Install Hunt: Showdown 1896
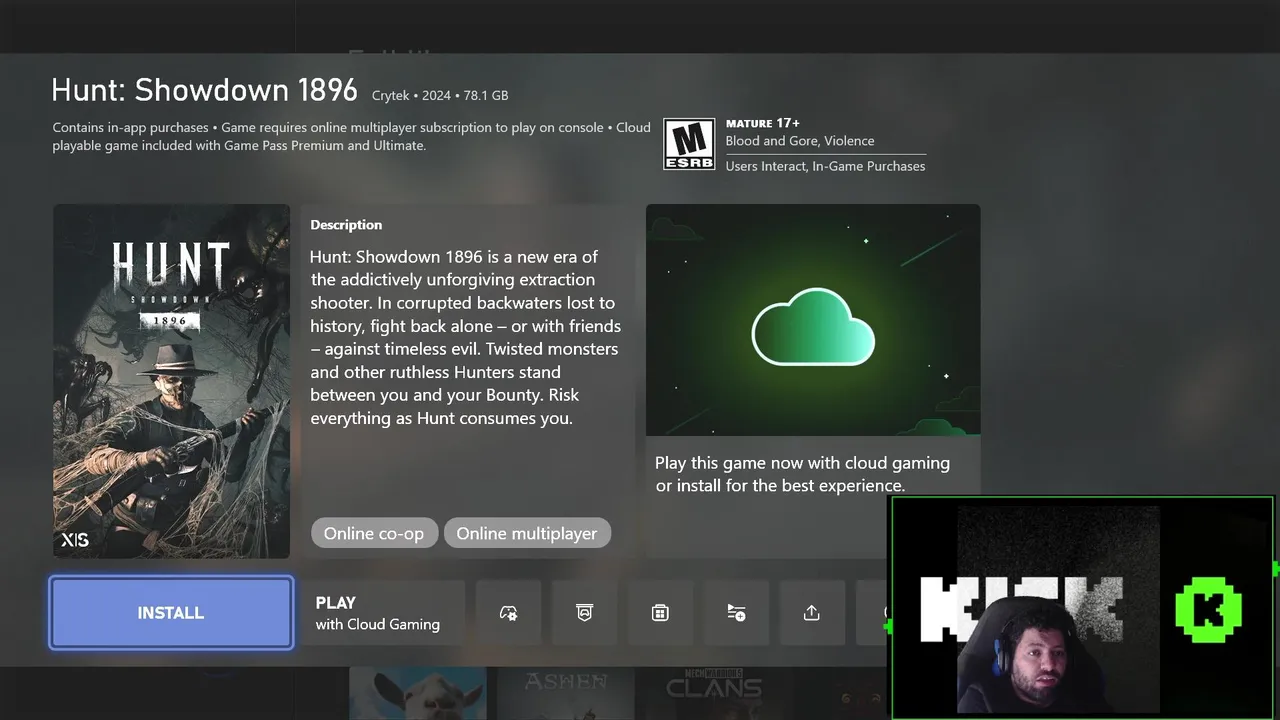 click(171, 613)
